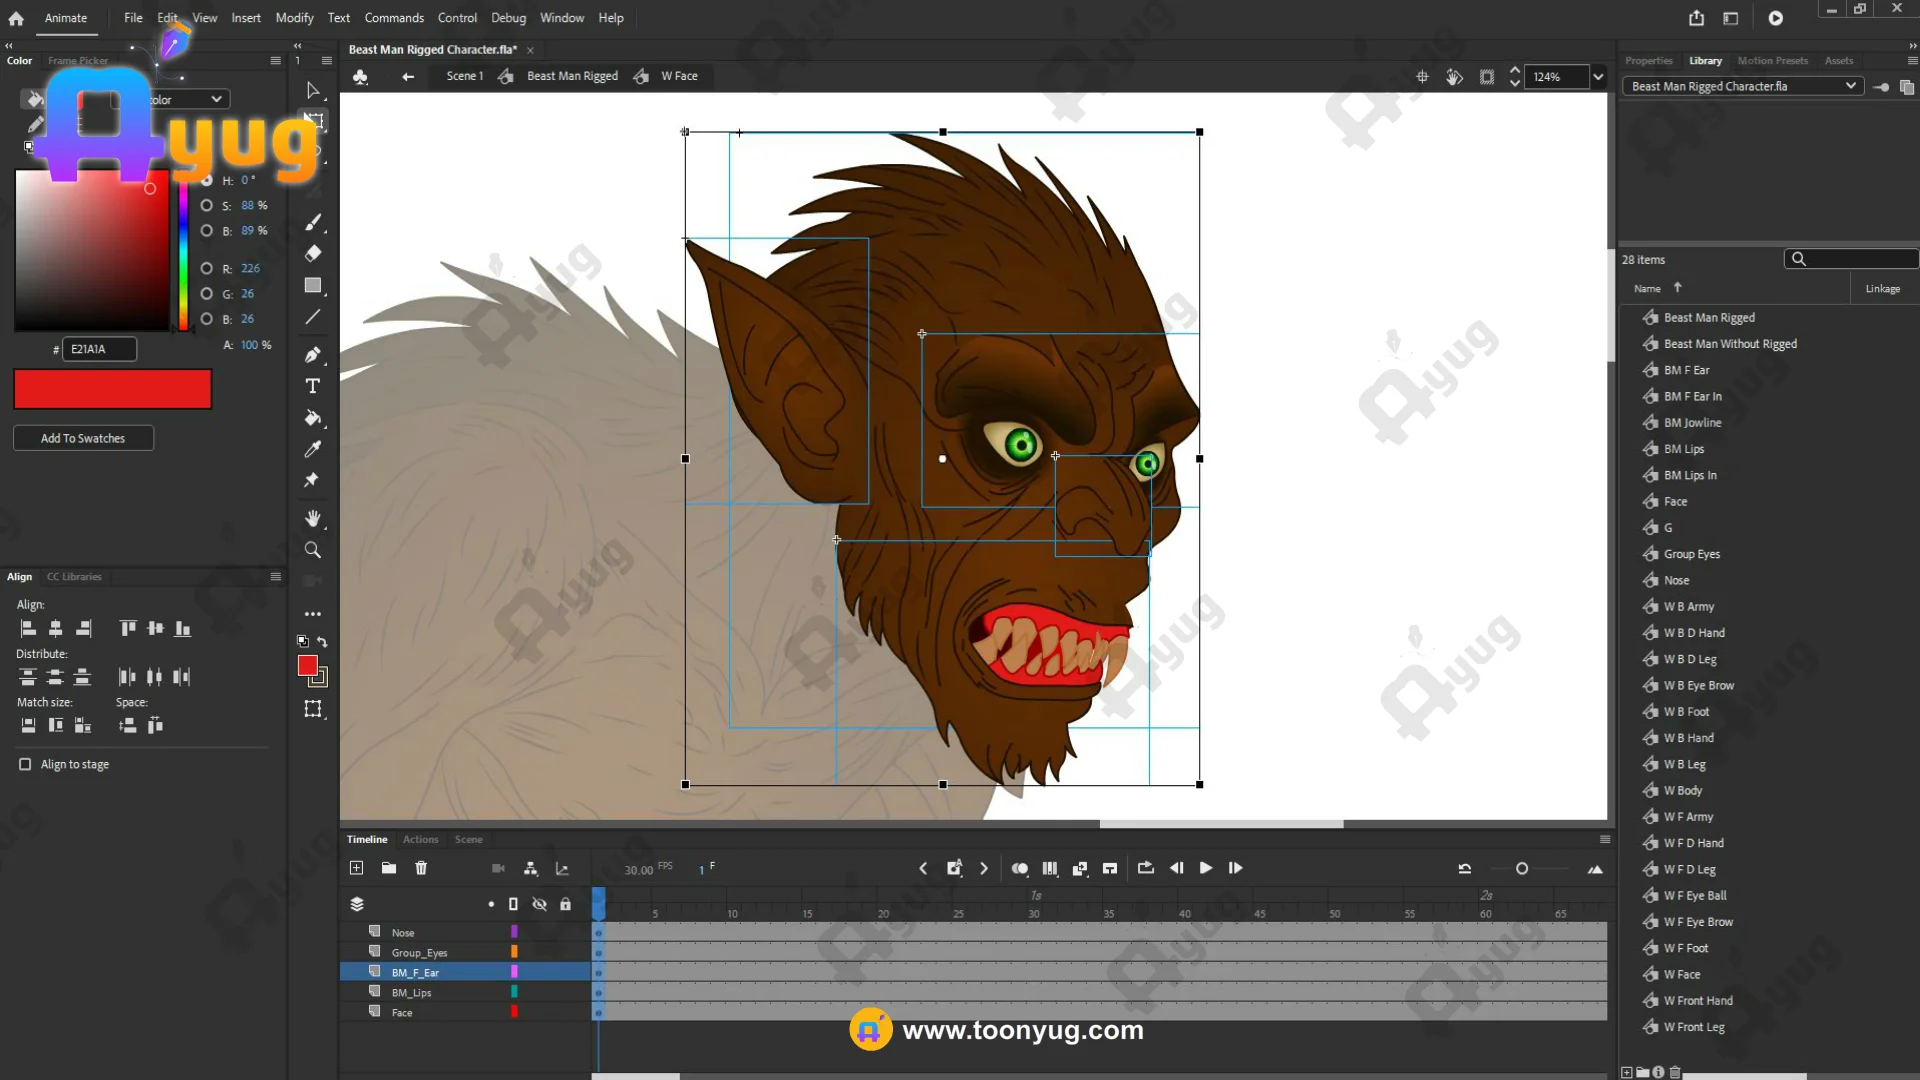Open the Modify menu

click(294, 18)
